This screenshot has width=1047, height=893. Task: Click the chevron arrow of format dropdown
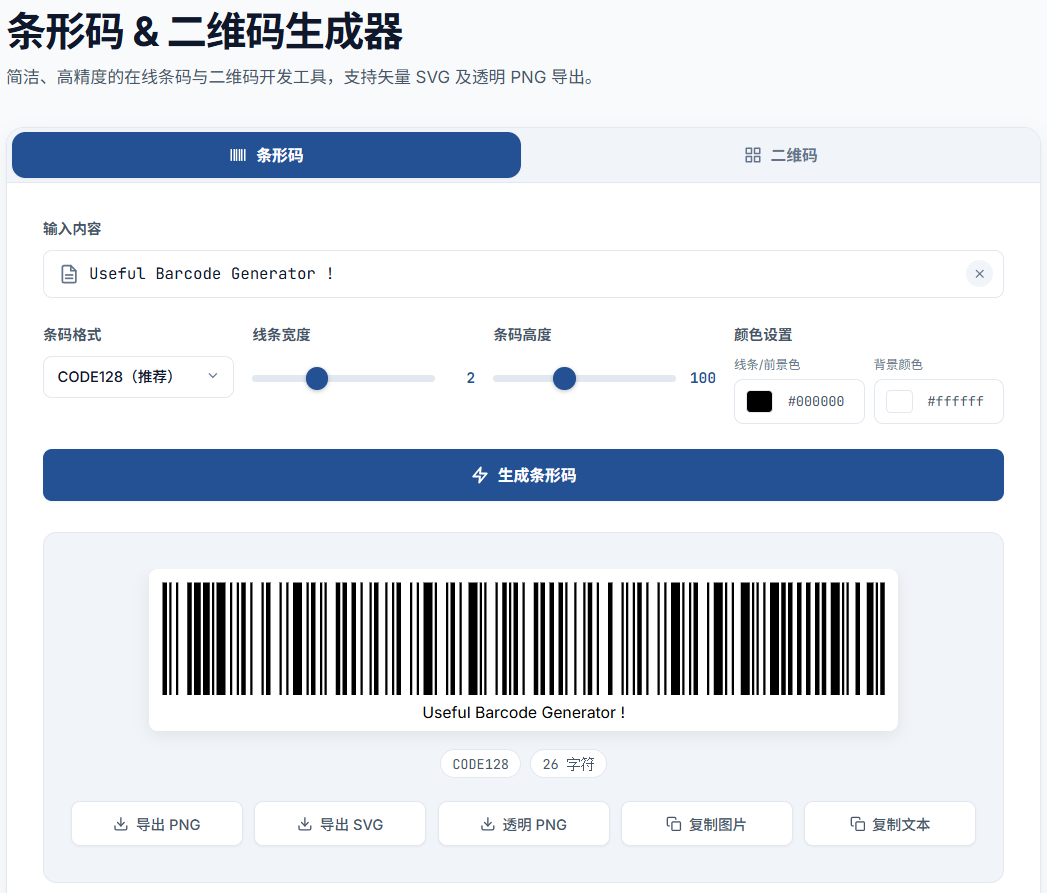(213, 376)
